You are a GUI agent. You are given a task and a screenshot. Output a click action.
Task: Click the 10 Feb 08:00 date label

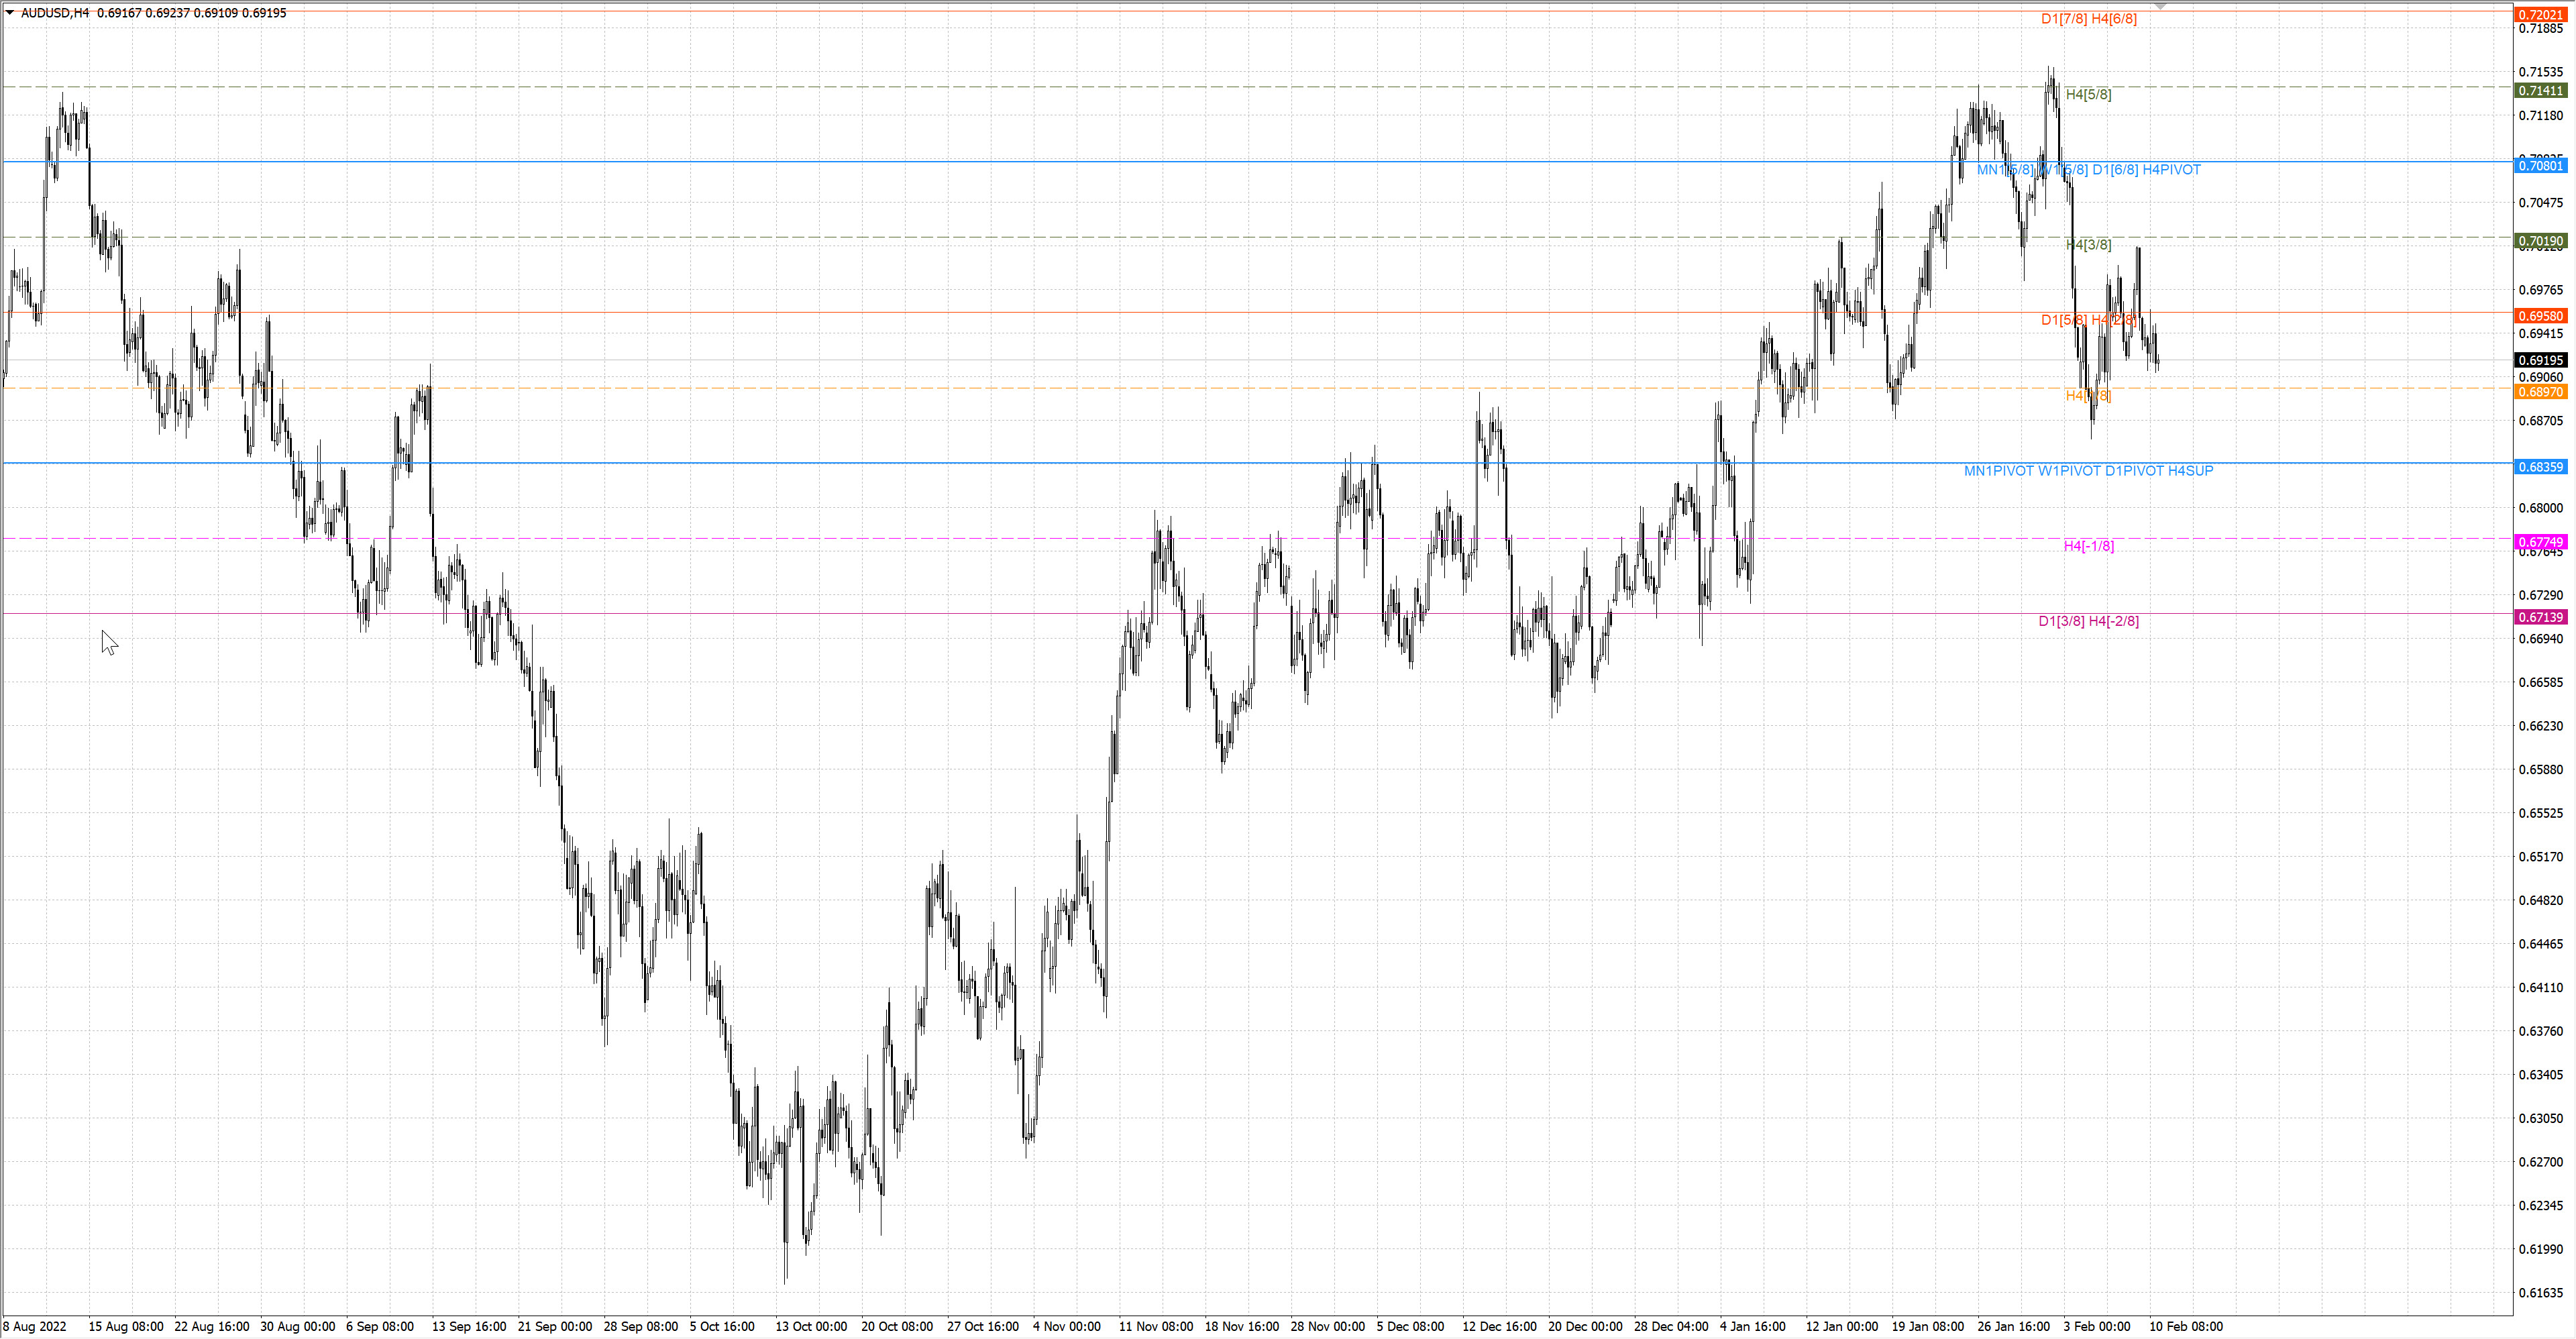[x=2185, y=1326]
